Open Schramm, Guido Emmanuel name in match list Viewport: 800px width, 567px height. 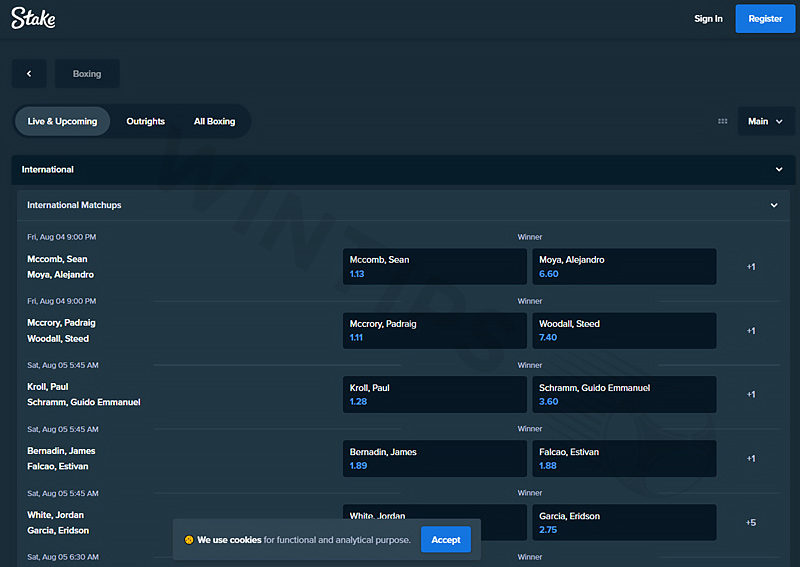(x=84, y=402)
